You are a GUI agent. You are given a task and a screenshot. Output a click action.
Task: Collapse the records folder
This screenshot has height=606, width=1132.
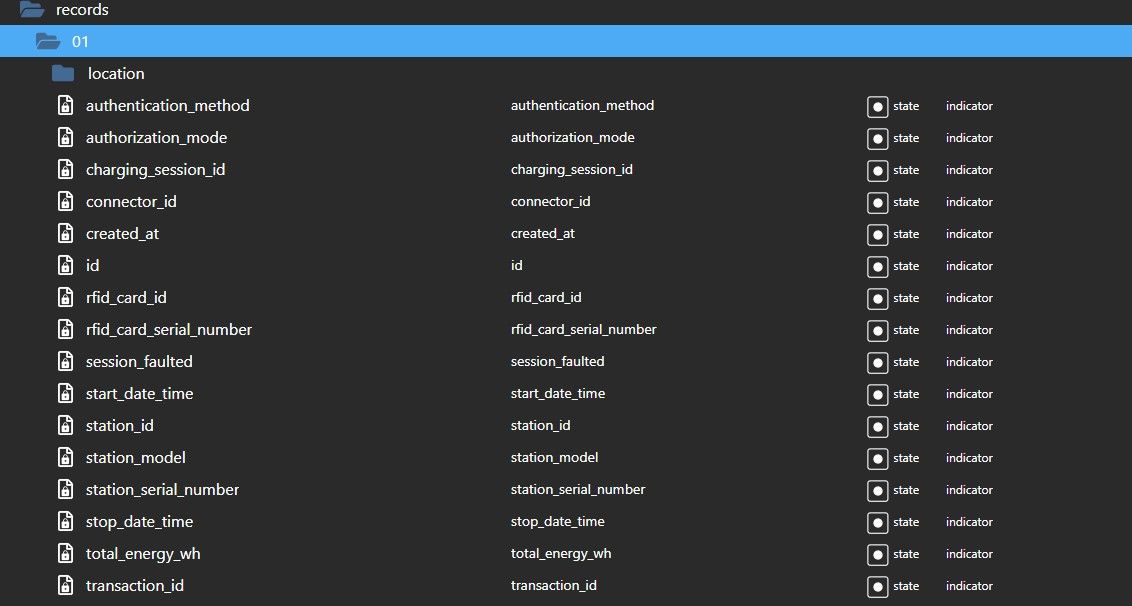[x=34, y=10]
